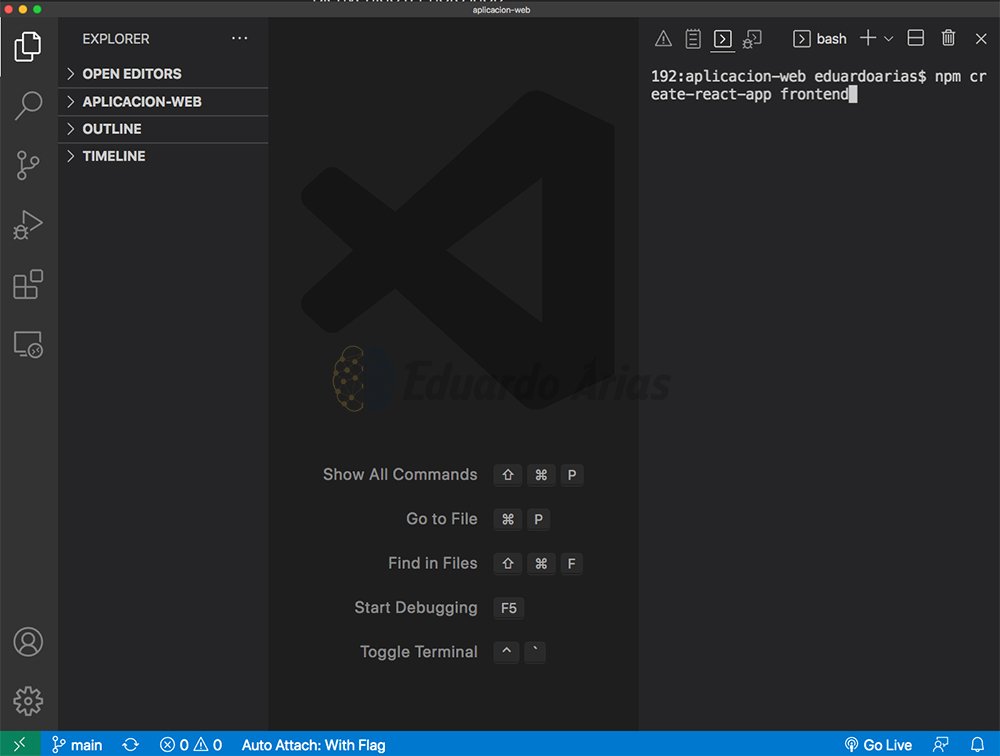Click the Find in Files shortcut hint
This screenshot has width=1000, height=756.
485,563
